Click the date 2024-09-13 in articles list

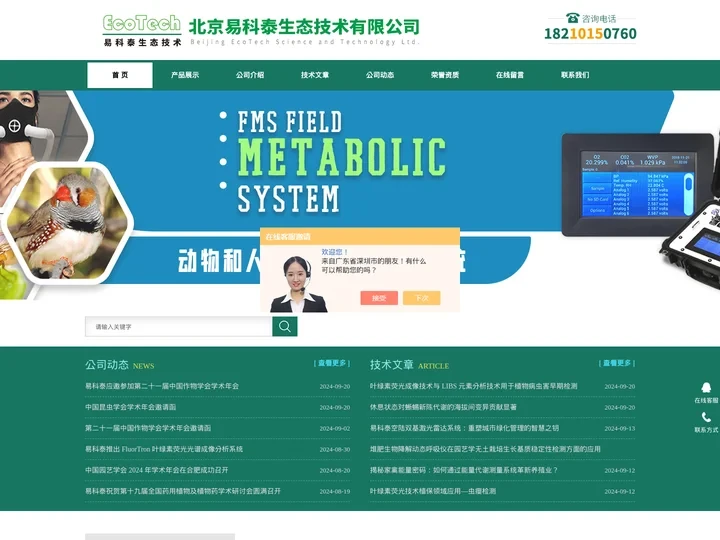619,428
